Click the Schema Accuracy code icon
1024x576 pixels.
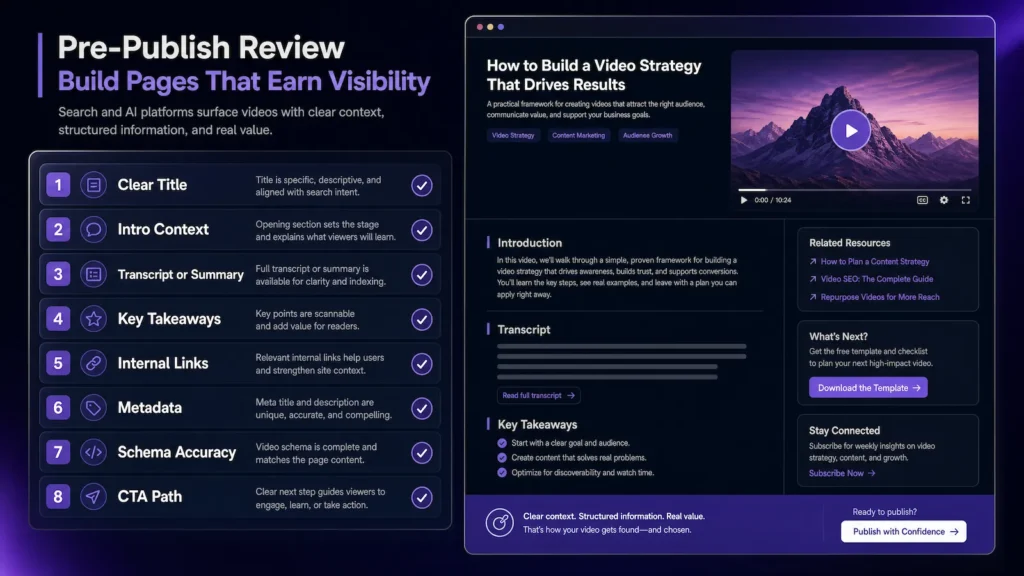click(93, 453)
